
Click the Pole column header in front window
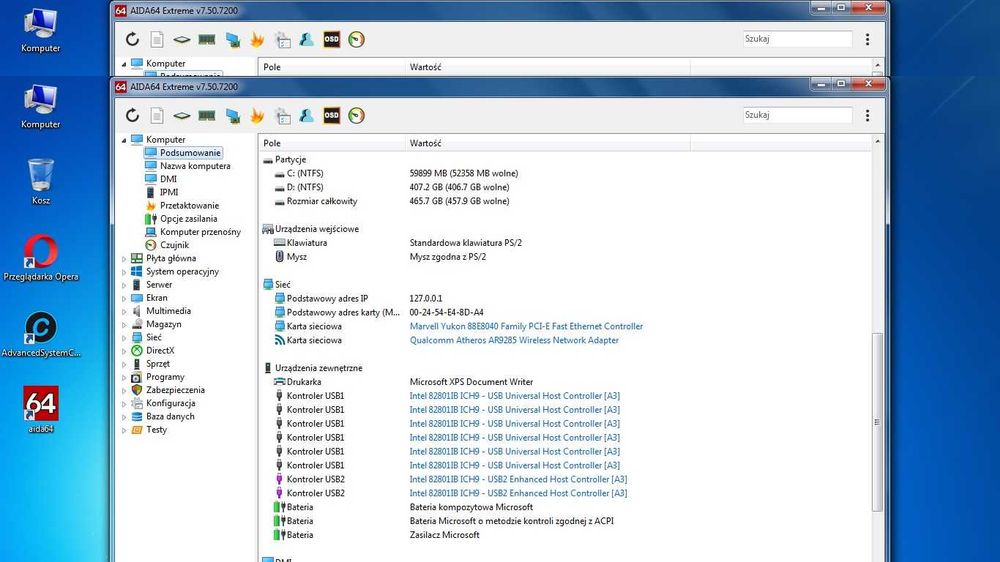point(332,144)
